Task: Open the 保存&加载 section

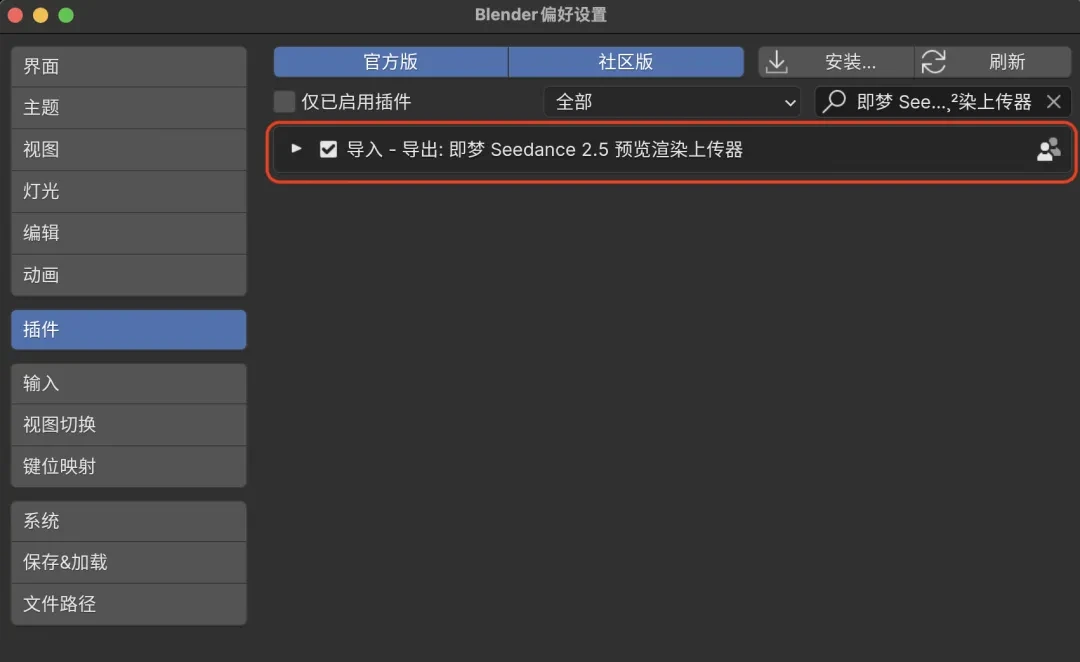Action: coord(129,562)
